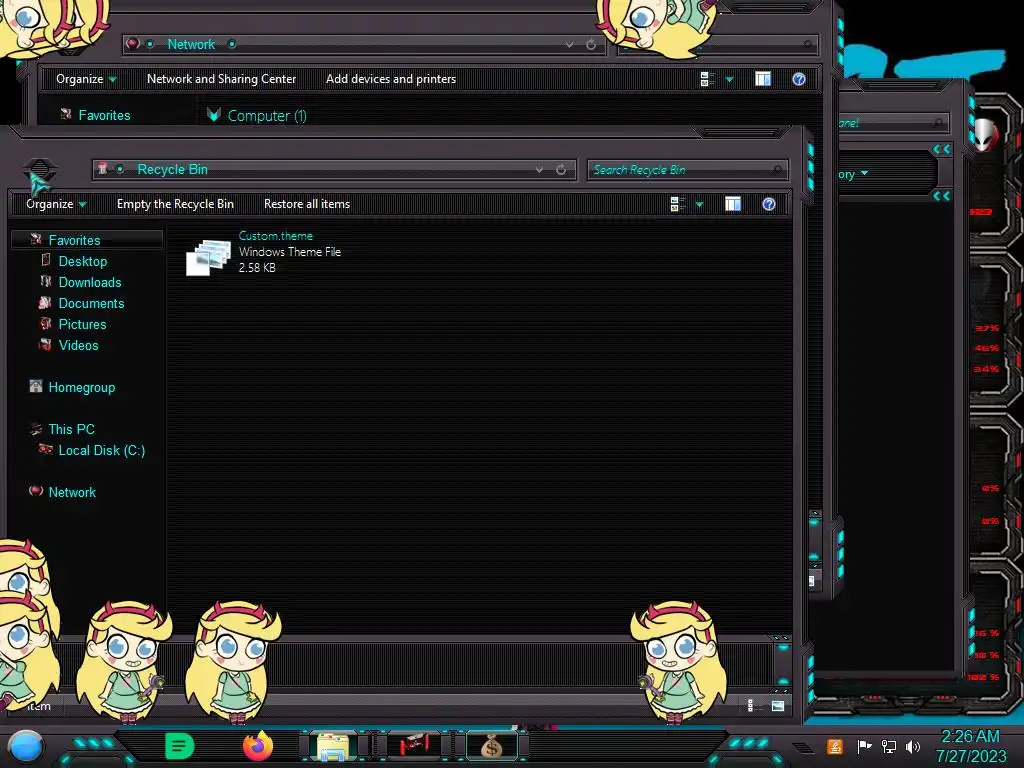Switch to large icons view in status bar
The width and height of the screenshot is (1024, 768).
(x=778, y=705)
